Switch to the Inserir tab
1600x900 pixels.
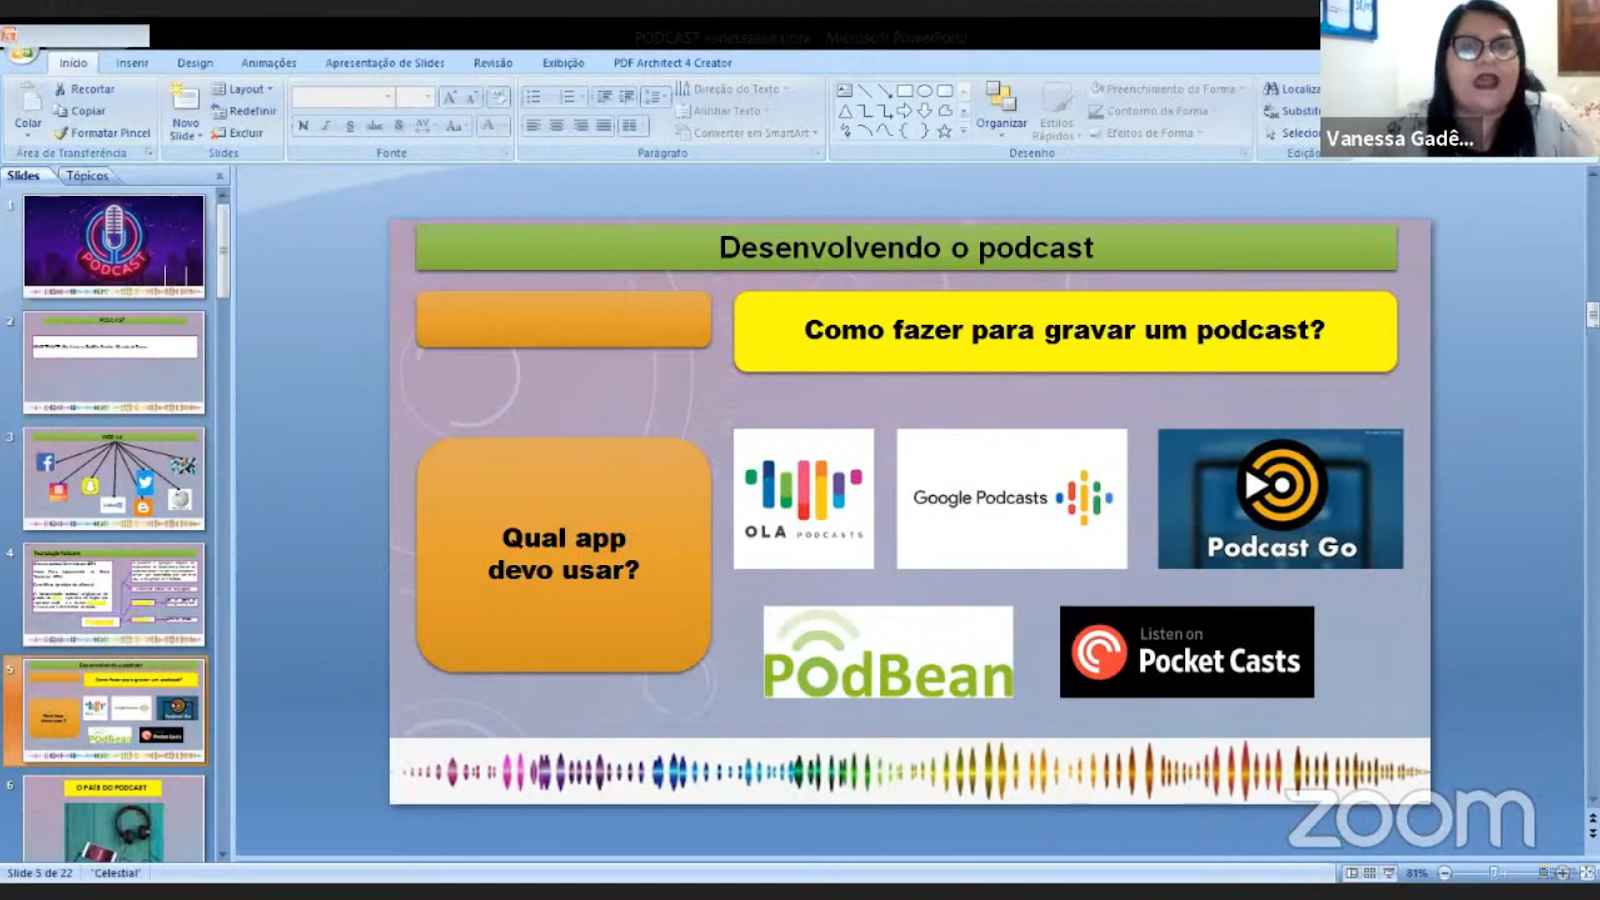coord(132,63)
